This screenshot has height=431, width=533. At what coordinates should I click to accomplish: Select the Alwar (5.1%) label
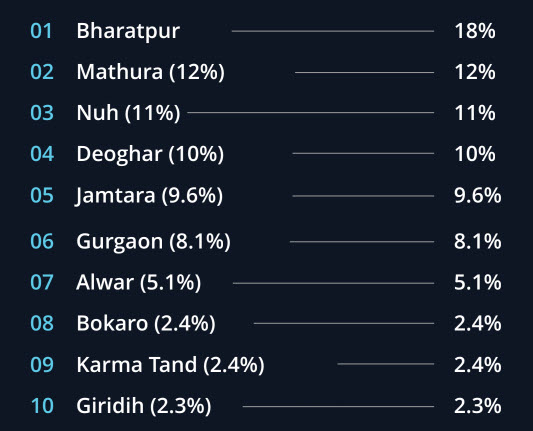pyautogui.click(x=139, y=282)
